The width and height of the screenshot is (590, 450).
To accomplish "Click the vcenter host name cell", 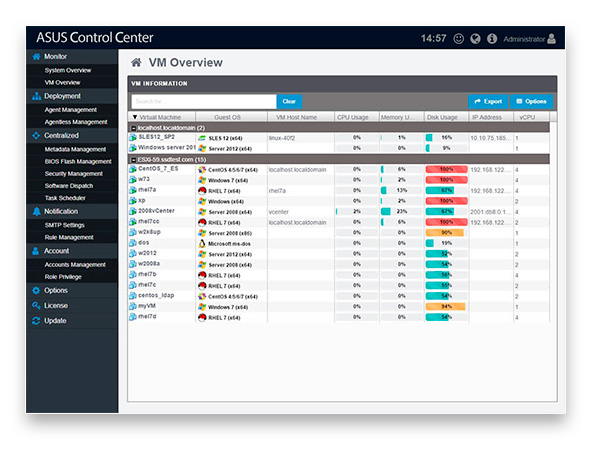I will click(x=278, y=212).
